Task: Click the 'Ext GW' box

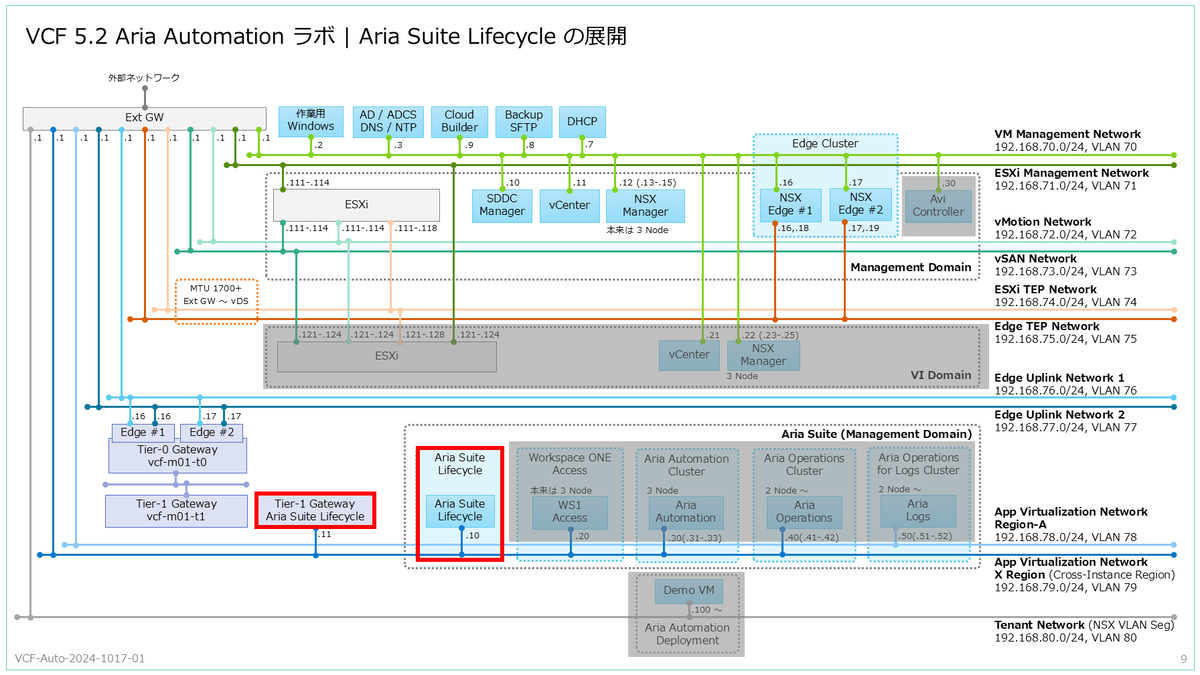Action: pos(145,118)
